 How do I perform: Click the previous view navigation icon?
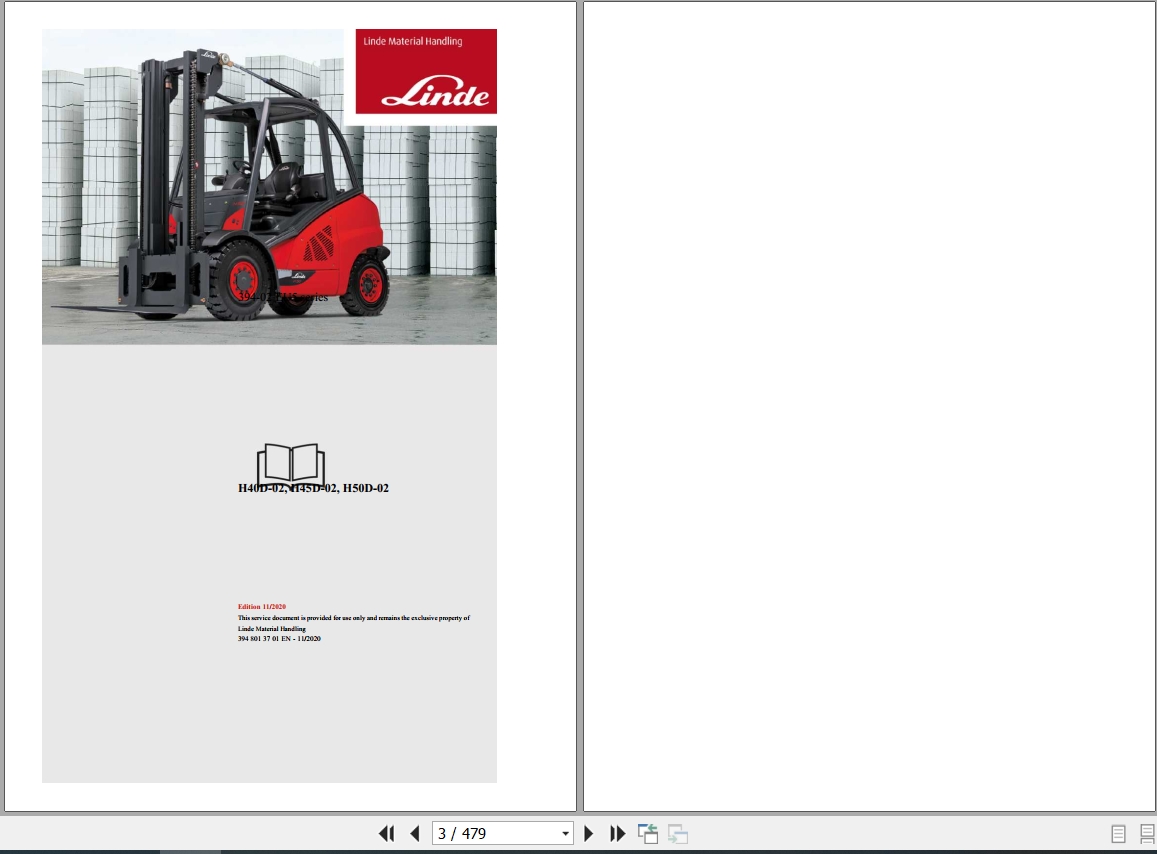coord(648,833)
